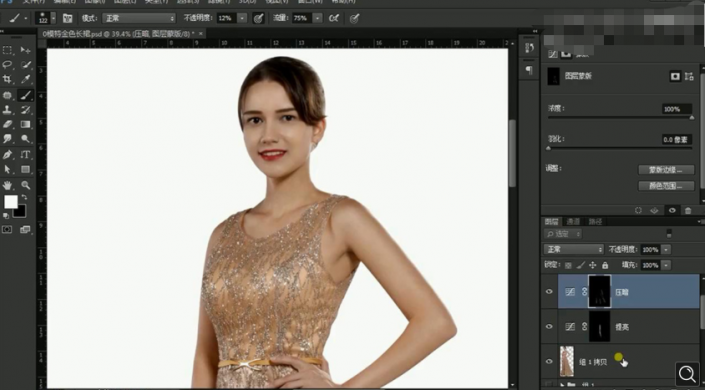Change the screen mode
The height and width of the screenshot is (390, 705).
[x=25, y=230]
